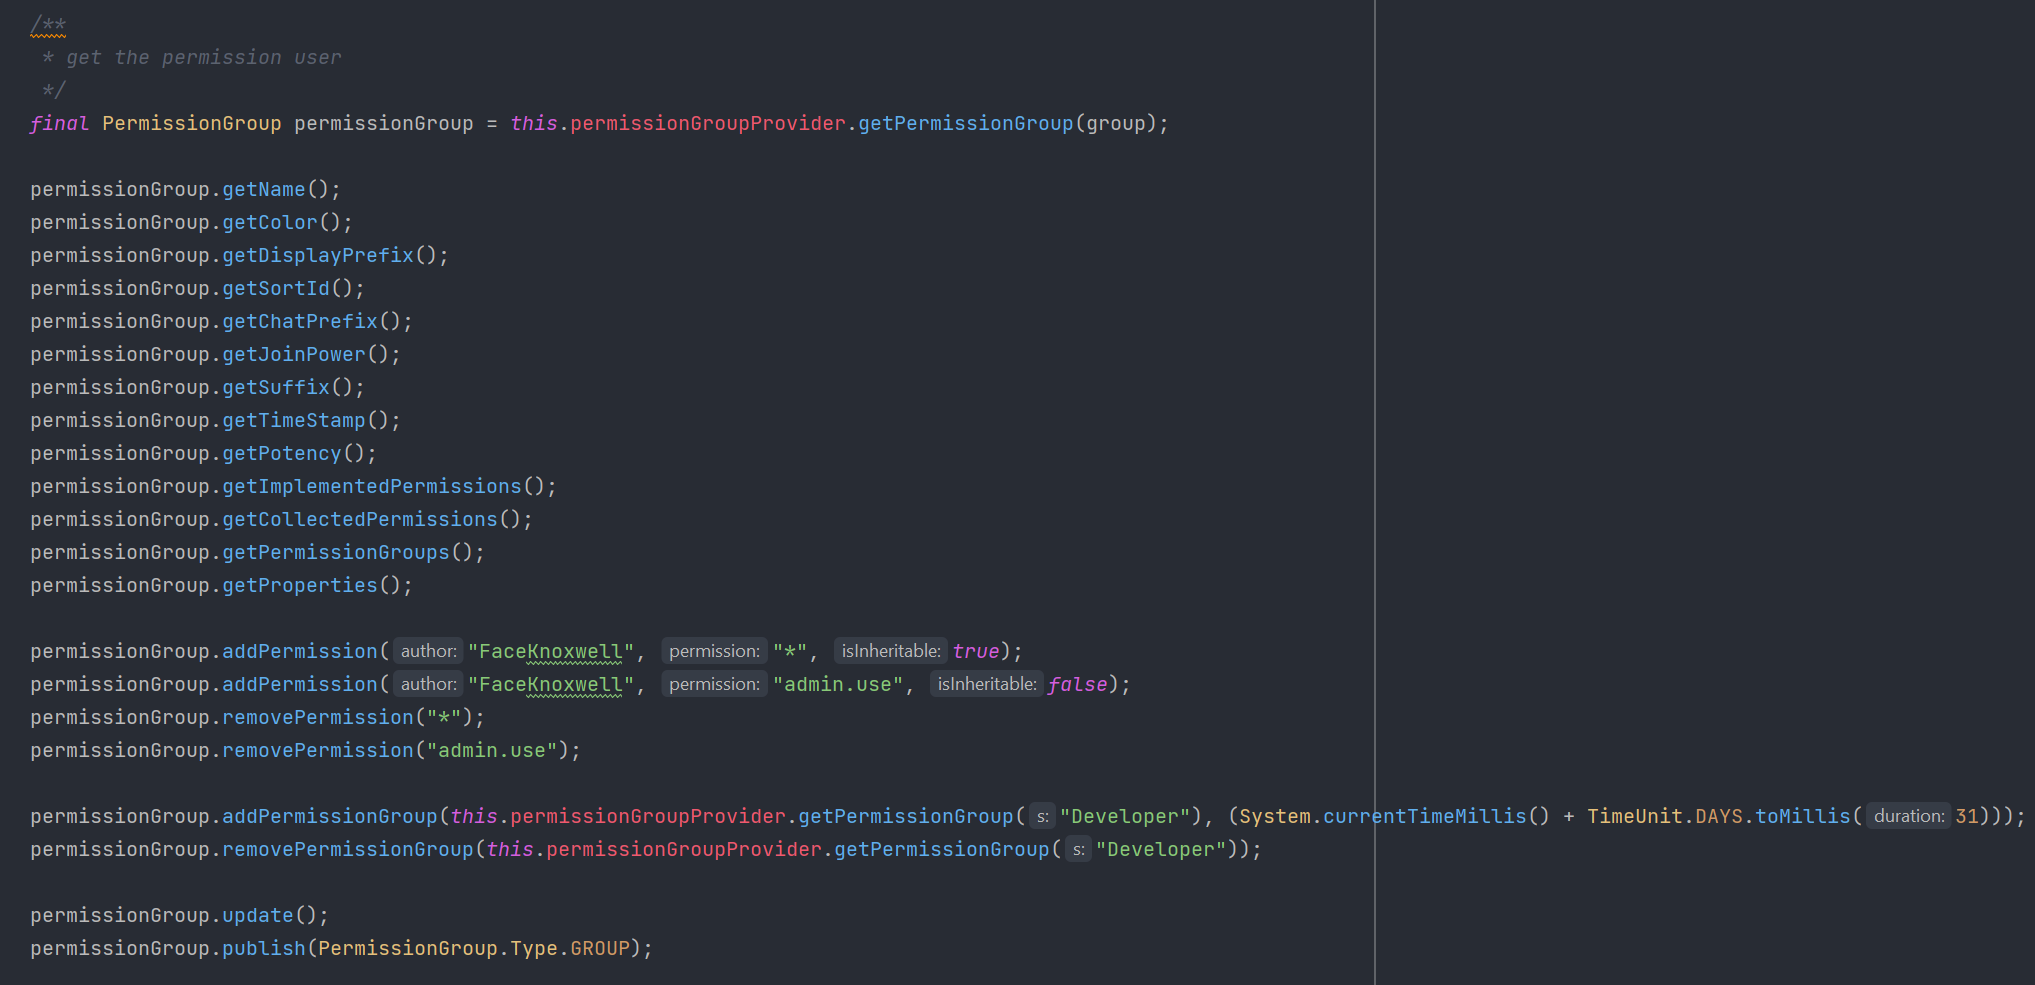The height and width of the screenshot is (985, 2035).
Task: Click the GROUP enum constant
Action: pos(600,948)
